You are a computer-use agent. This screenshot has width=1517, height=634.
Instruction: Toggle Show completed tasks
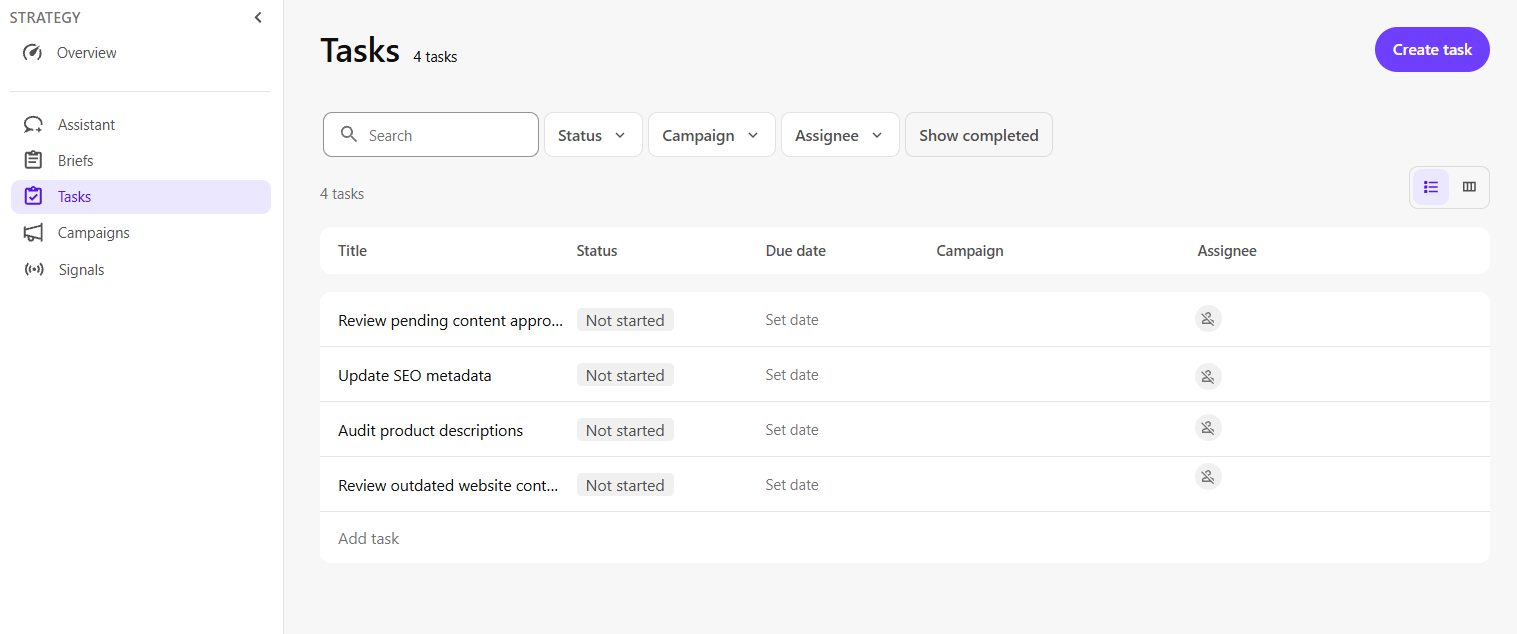tap(979, 135)
